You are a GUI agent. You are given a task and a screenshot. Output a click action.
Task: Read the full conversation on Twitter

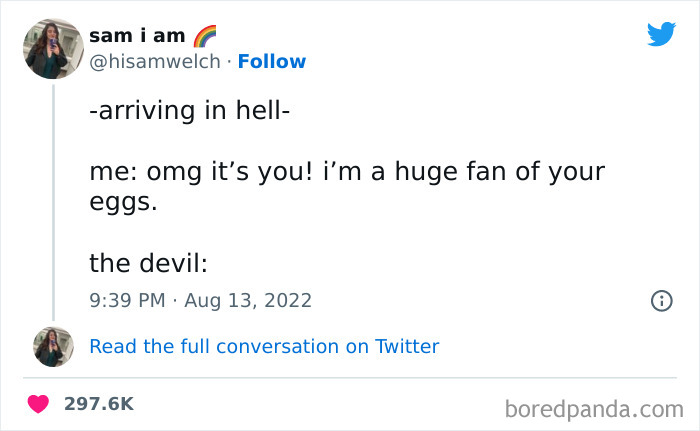pyautogui.click(x=264, y=347)
